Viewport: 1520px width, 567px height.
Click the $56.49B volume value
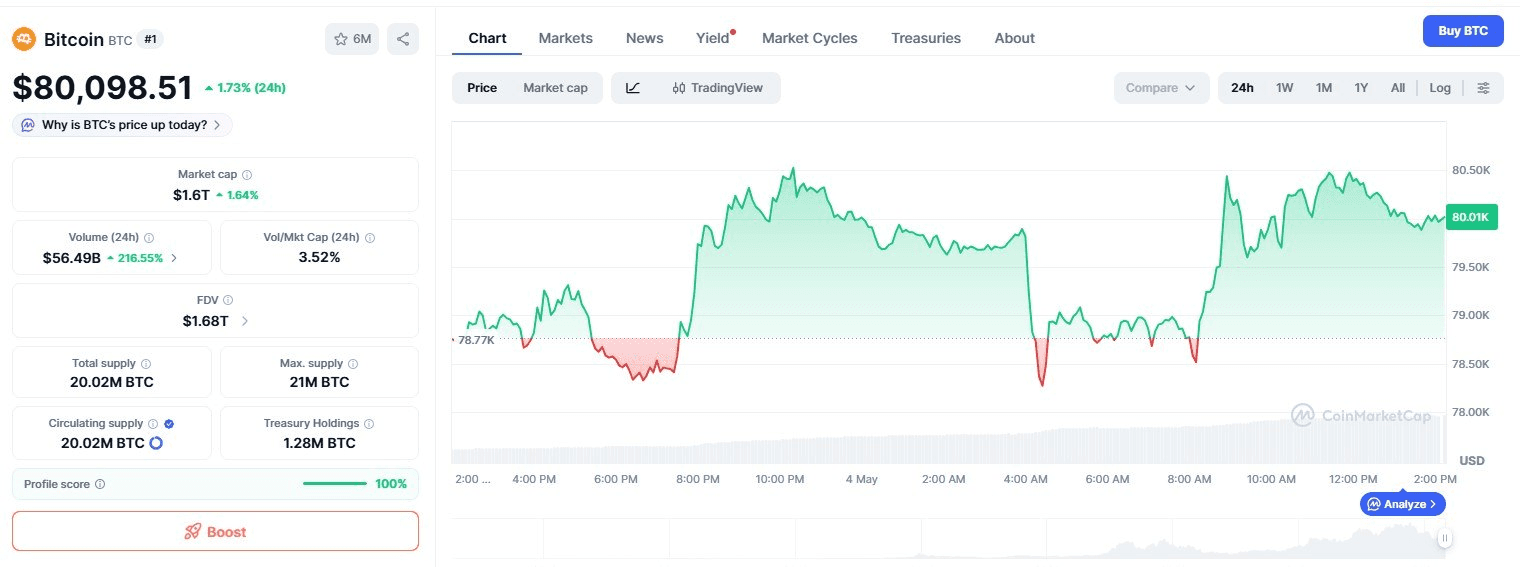pos(72,258)
